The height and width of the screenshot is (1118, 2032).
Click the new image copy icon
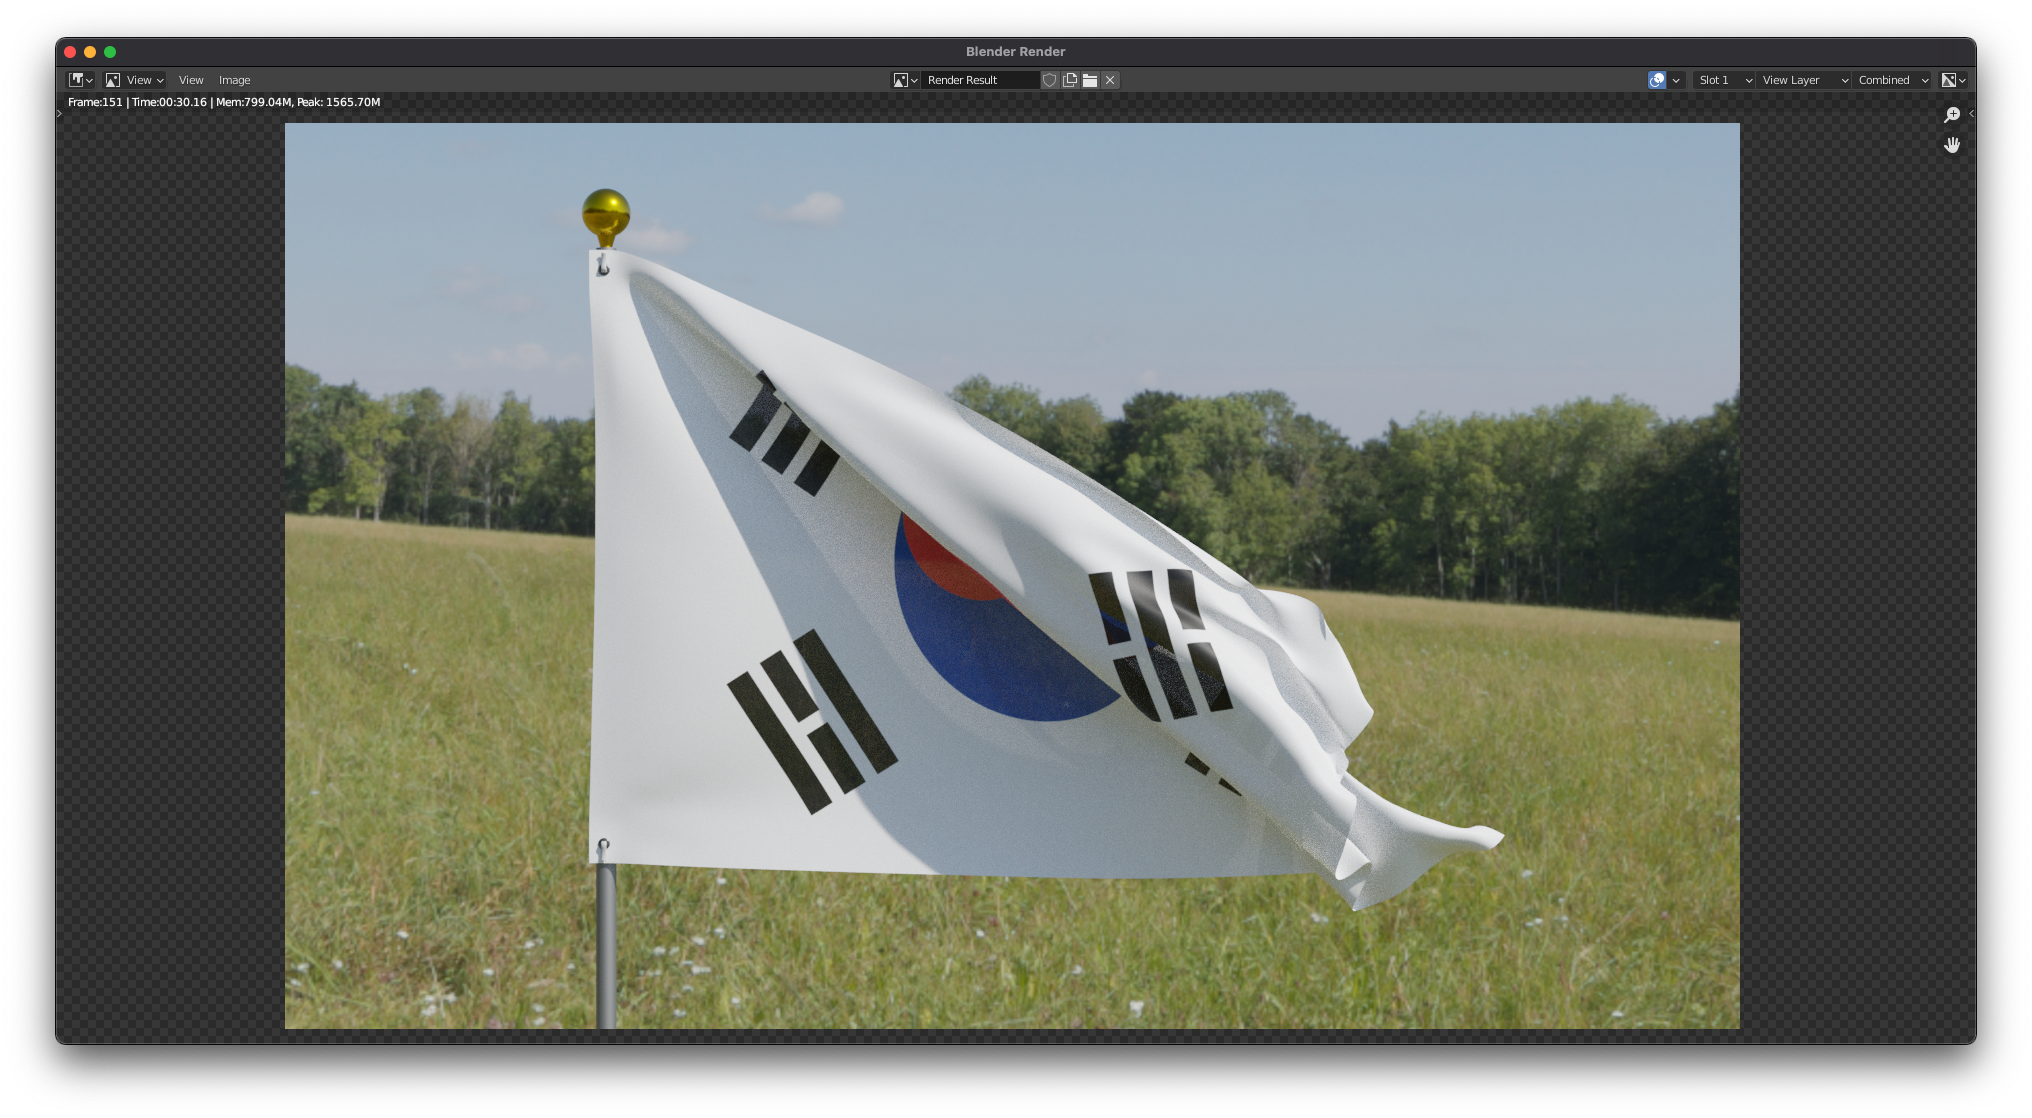tap(1070, 80)
